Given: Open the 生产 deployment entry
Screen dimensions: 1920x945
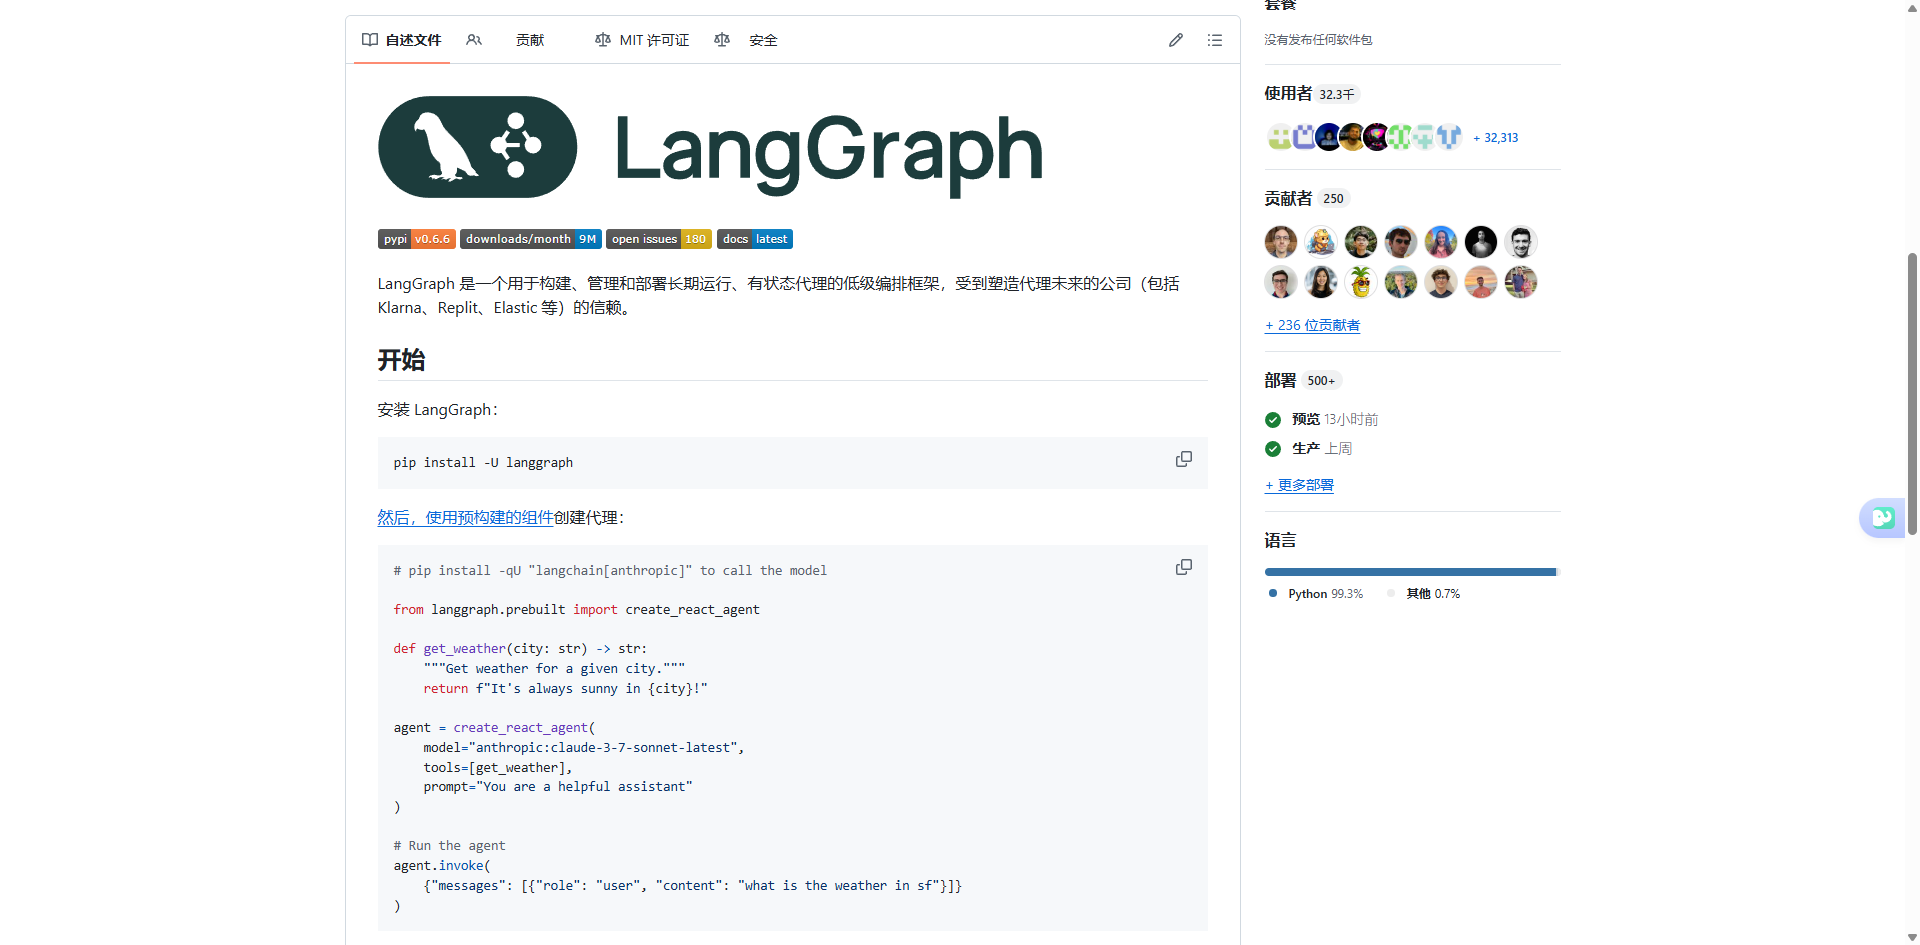Looking at the screenshot, I should [x=1306, y=449].
